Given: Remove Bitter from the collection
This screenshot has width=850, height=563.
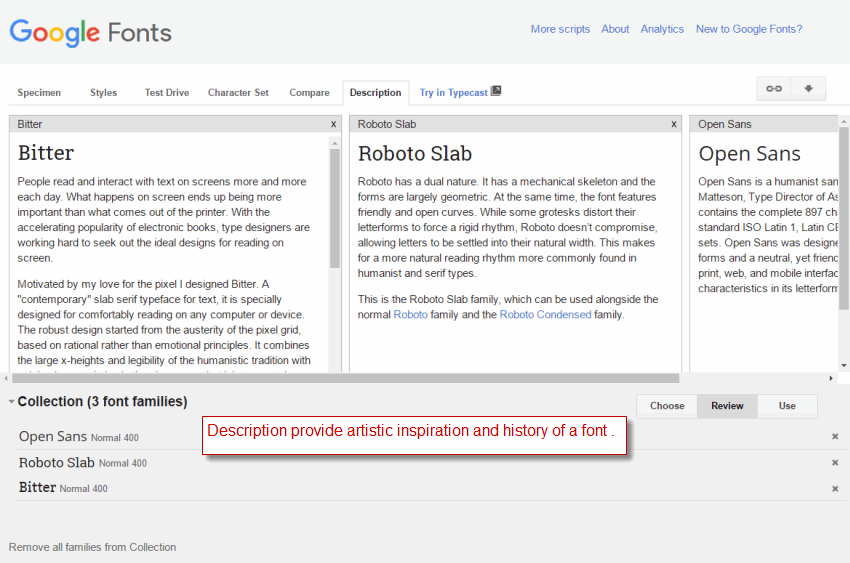Looking at the screenshot, I should coord(835,488).
